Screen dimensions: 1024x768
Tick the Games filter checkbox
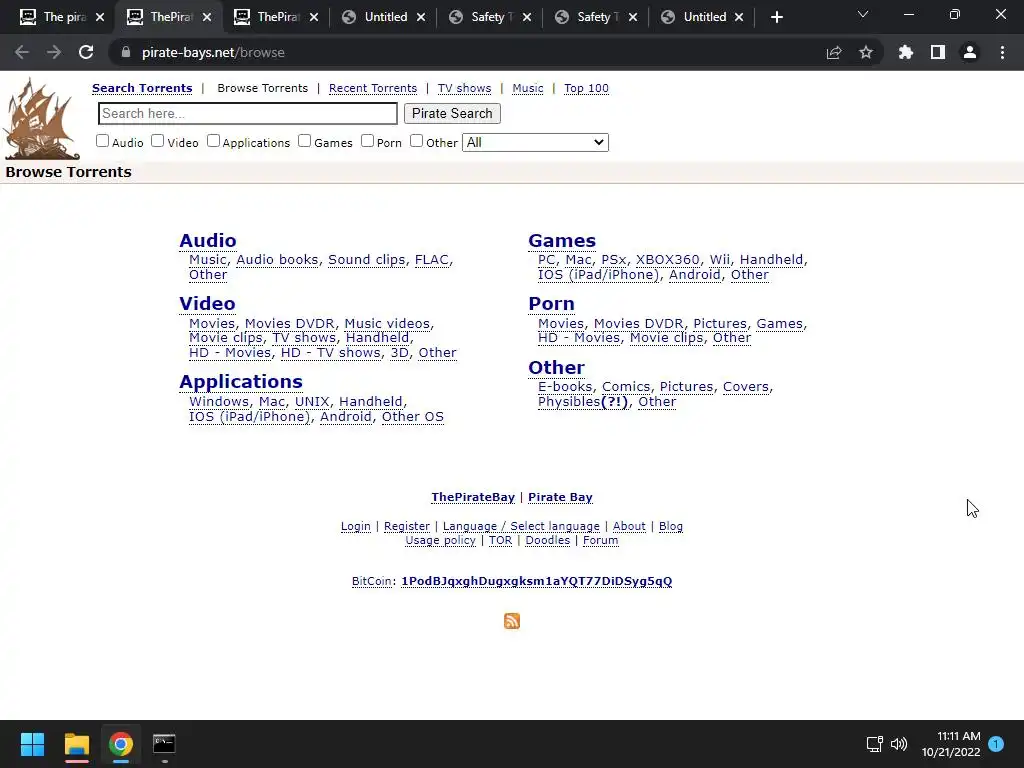[x=304, y=140]
